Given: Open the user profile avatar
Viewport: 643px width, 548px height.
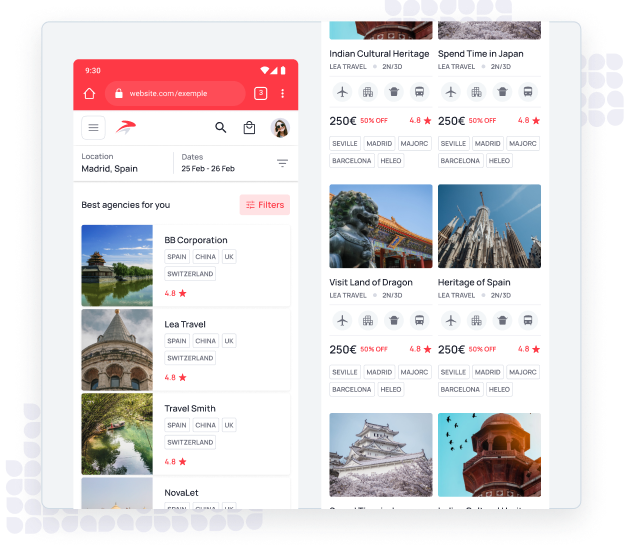Looking at the screenshot, I should pyautogui.click(x=280, y=128).
